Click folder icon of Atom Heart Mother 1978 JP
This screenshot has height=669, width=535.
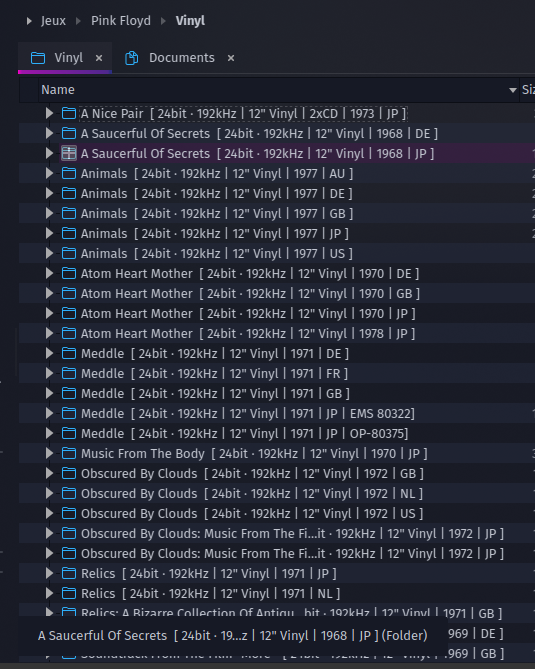click(x=69, y=334)
